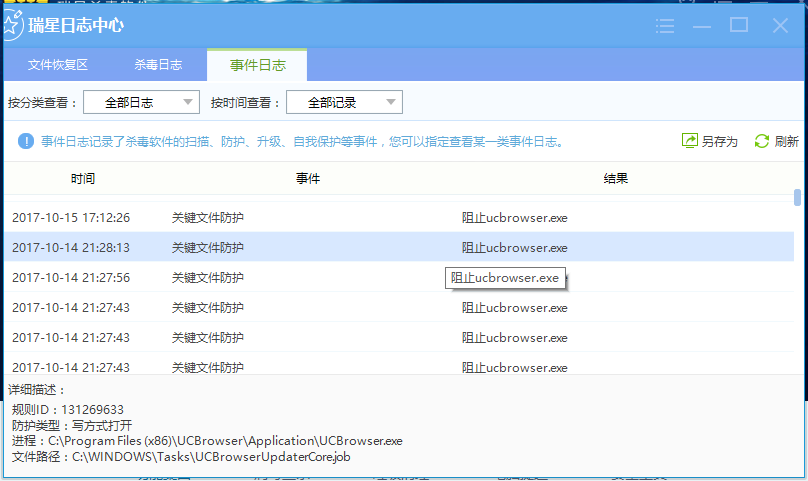Click the 另存为 export icon
This screenshot has height=481, width=808.
coord(689,140)
